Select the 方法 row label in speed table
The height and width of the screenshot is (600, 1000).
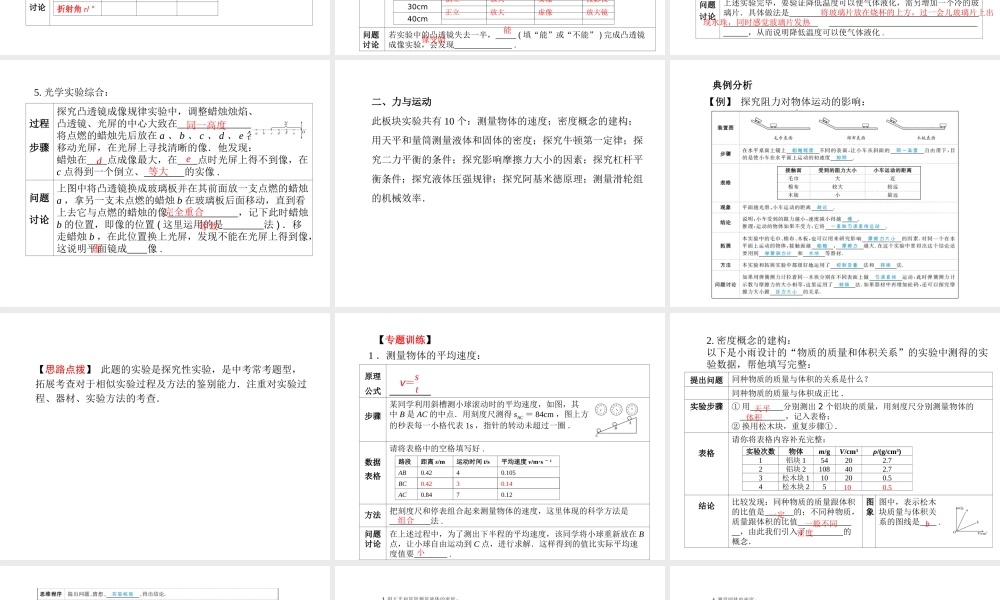click(x=373, y=515)
